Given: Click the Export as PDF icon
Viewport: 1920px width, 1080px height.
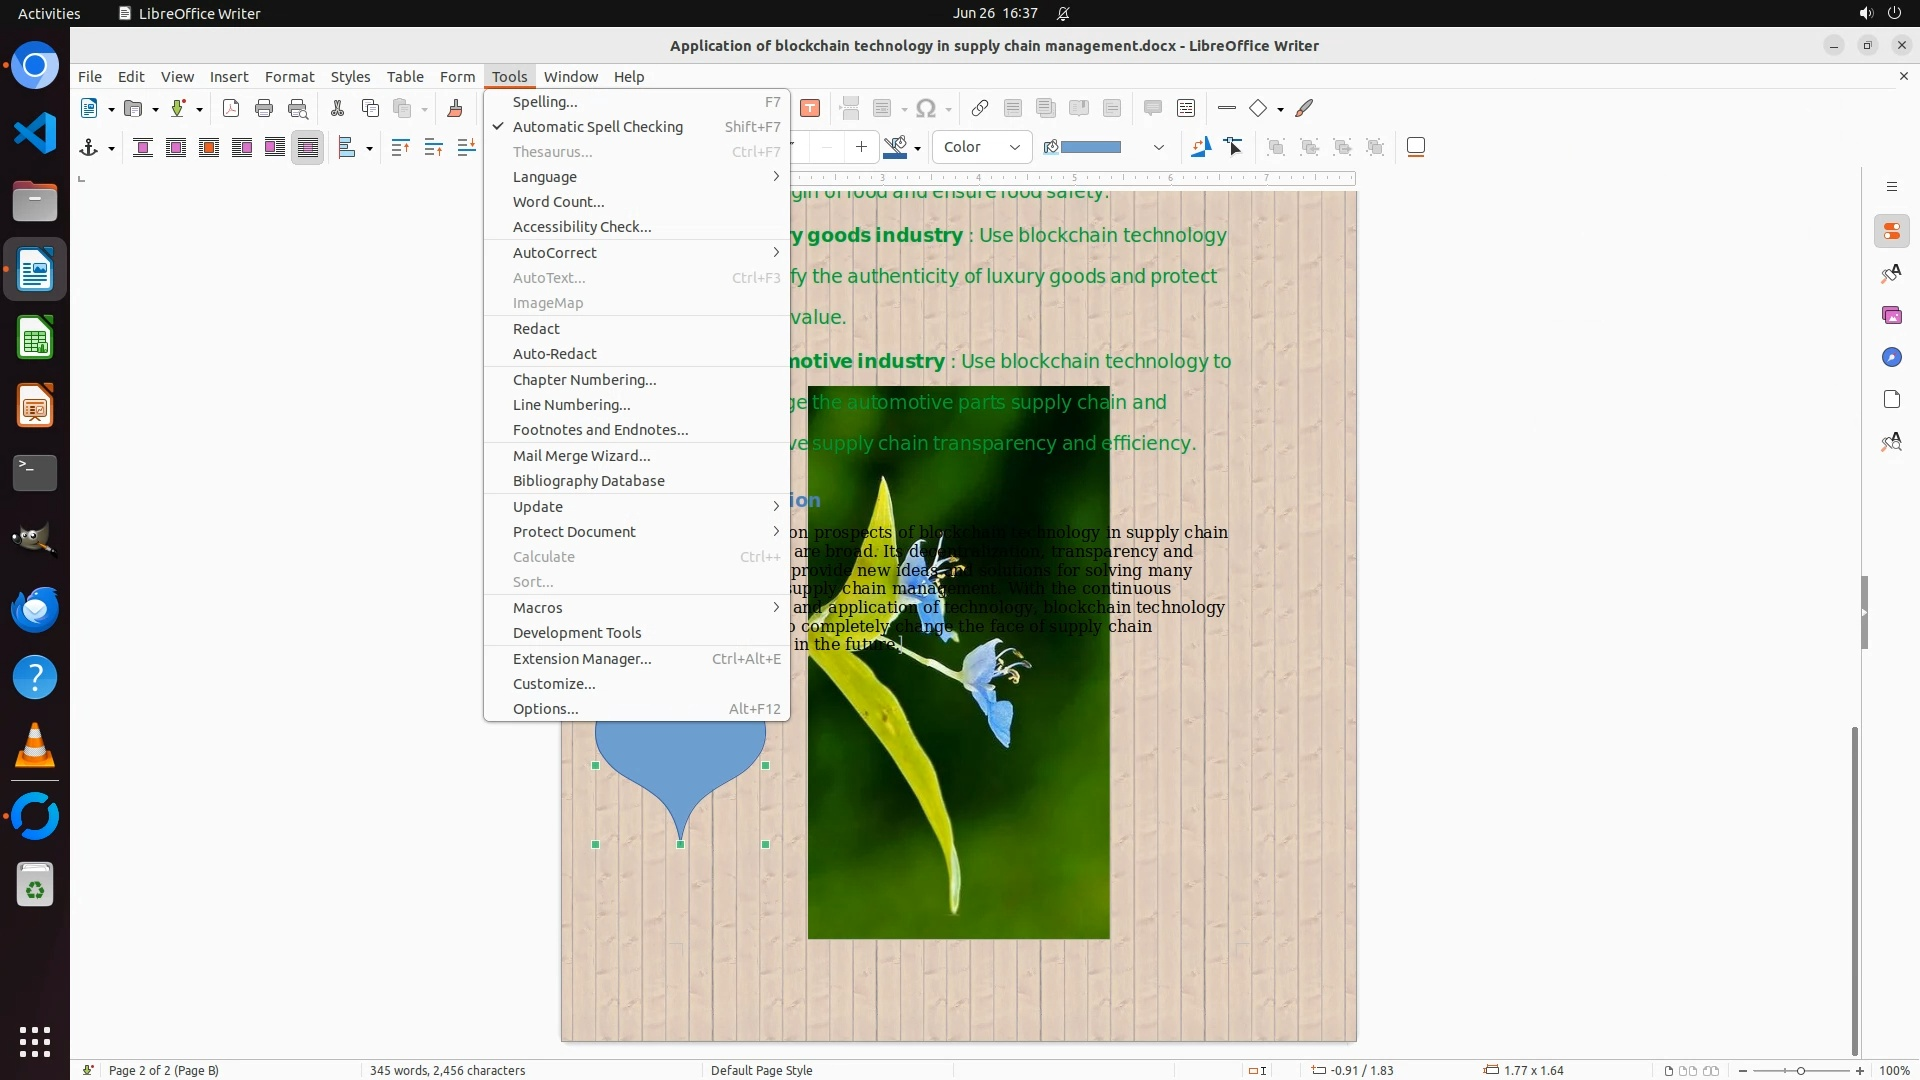Looking at the screenshot, I should tap(231, 108).
